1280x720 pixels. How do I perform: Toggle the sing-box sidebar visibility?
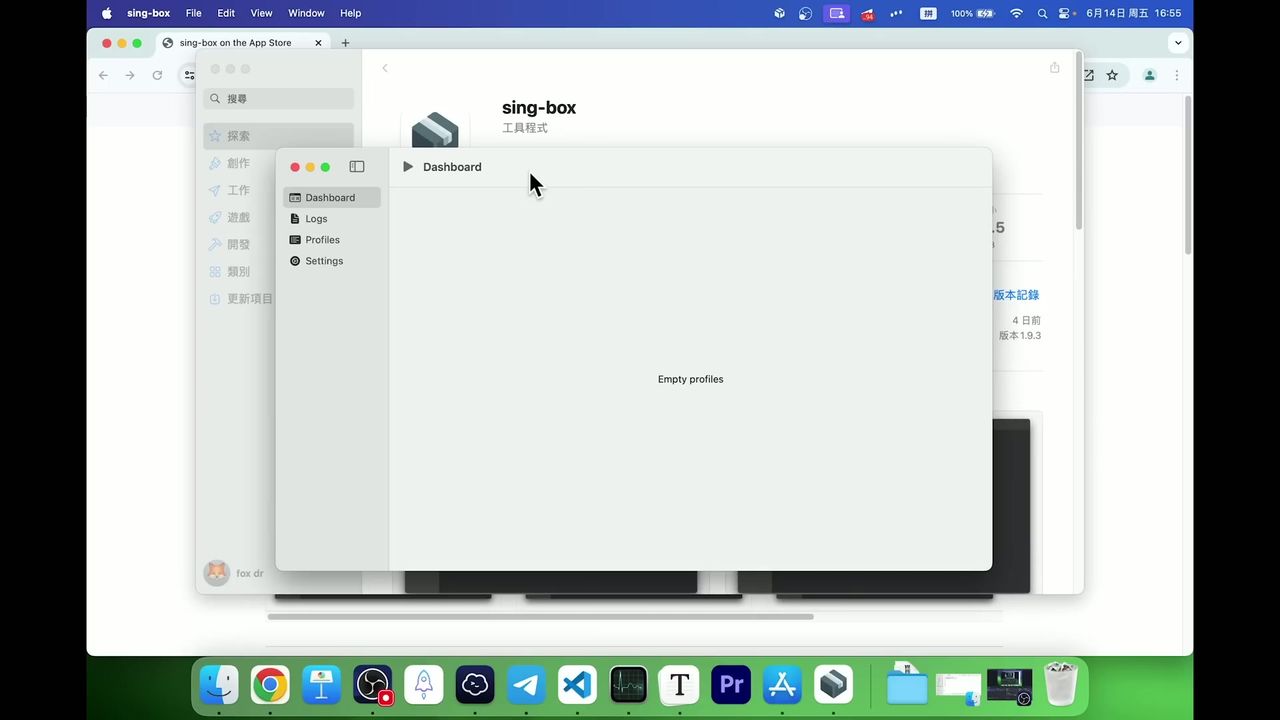[x=357, y=166]
